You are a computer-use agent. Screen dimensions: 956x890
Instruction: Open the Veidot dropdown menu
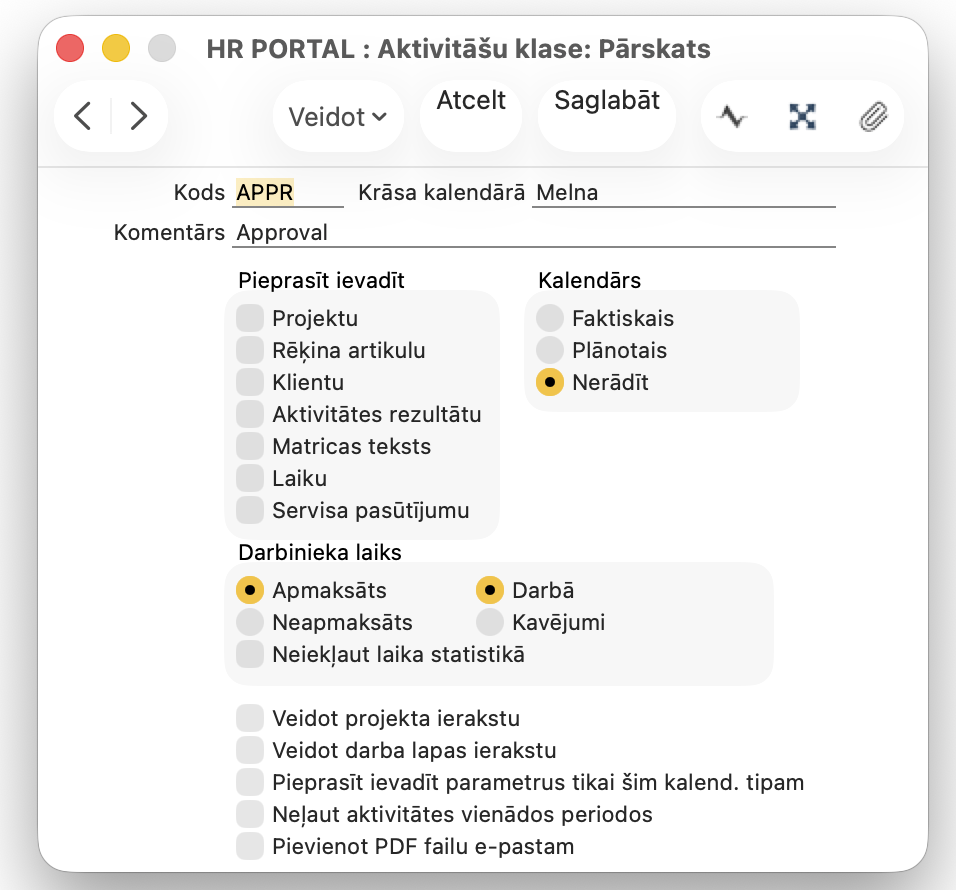[337, 117]
